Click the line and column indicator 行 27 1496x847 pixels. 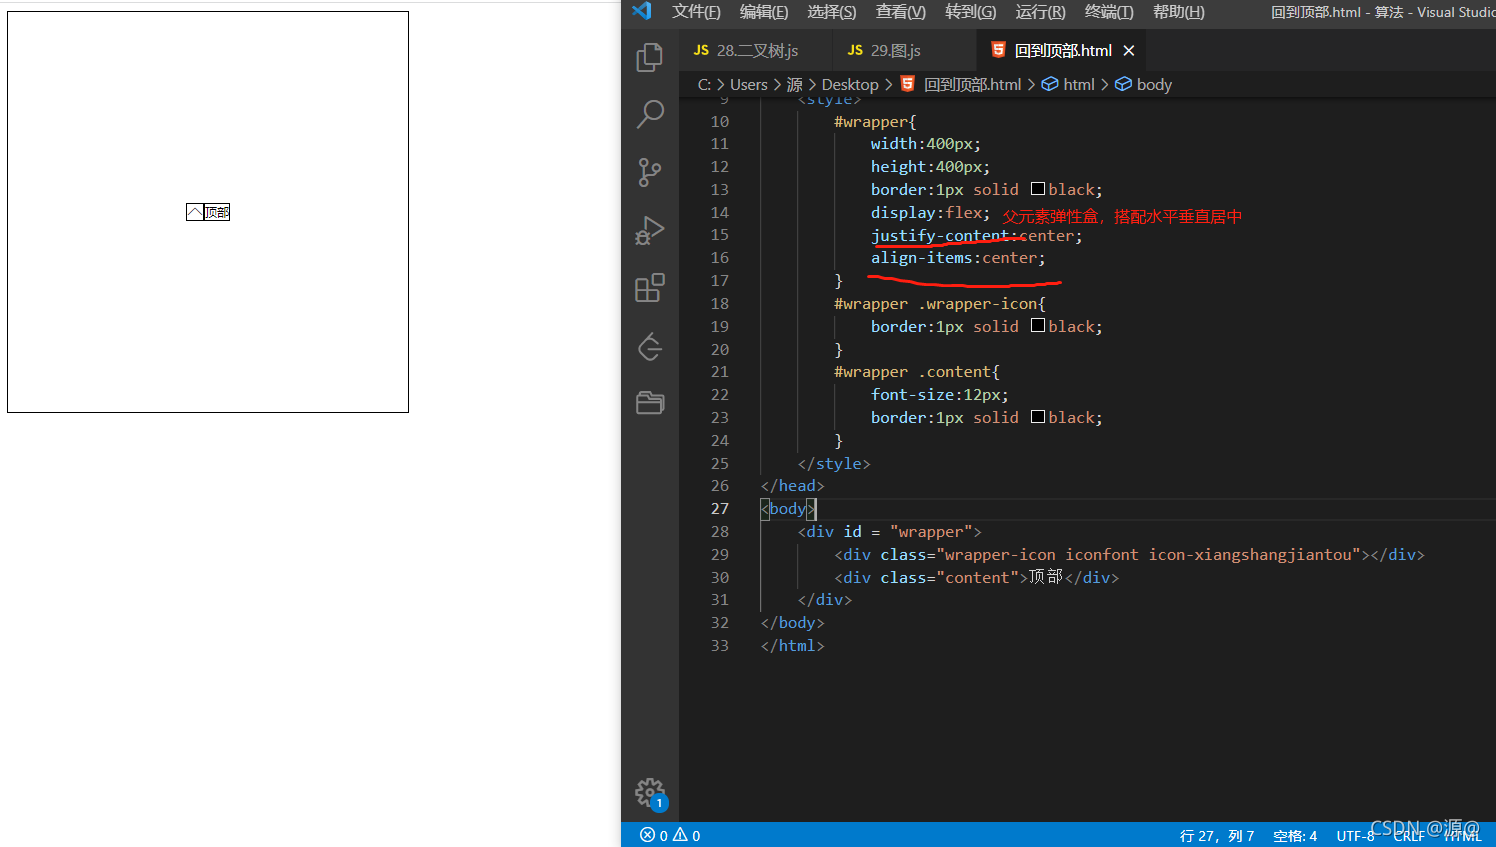[1217, 835]
